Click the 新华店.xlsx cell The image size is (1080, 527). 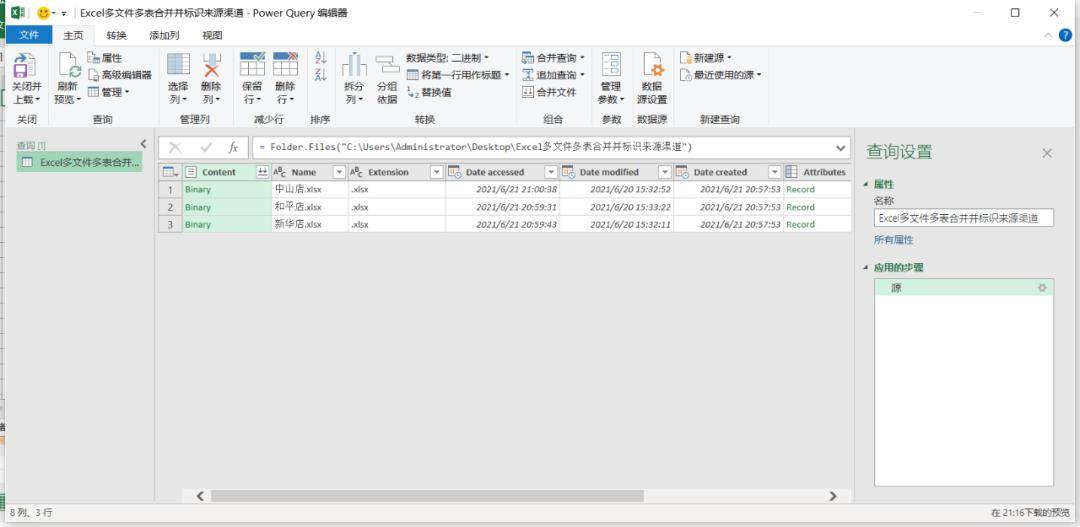click(x=310, y=225)
